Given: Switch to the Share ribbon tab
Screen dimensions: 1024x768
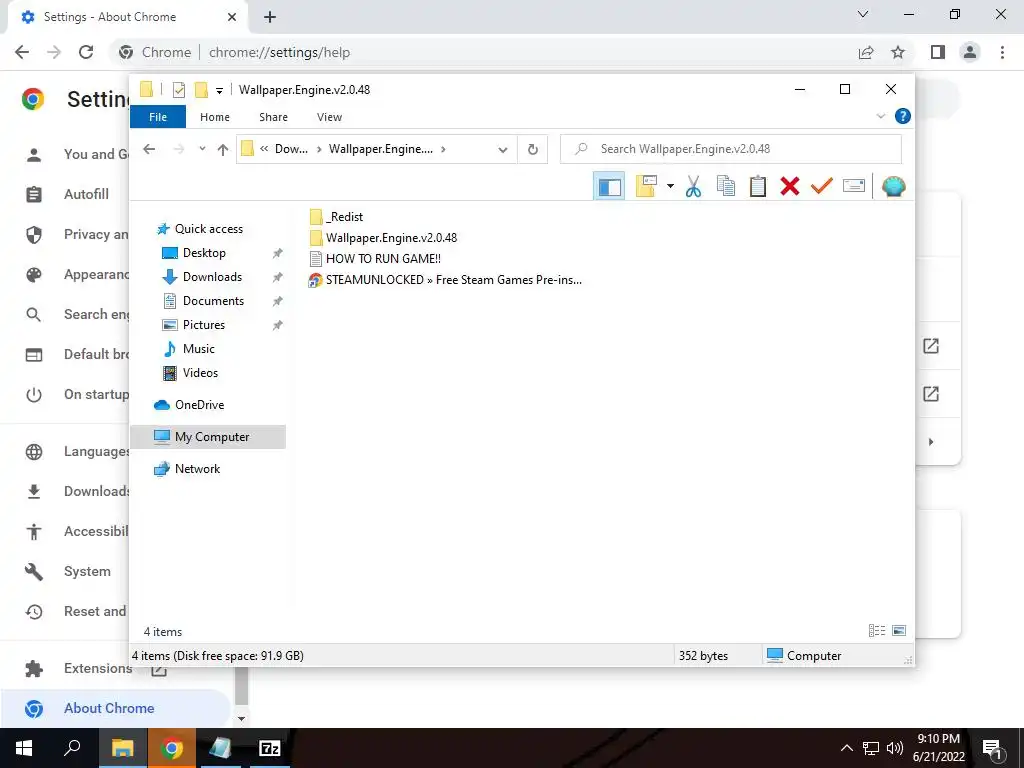Looking at the screenshot, I should (x=273, y=117).
